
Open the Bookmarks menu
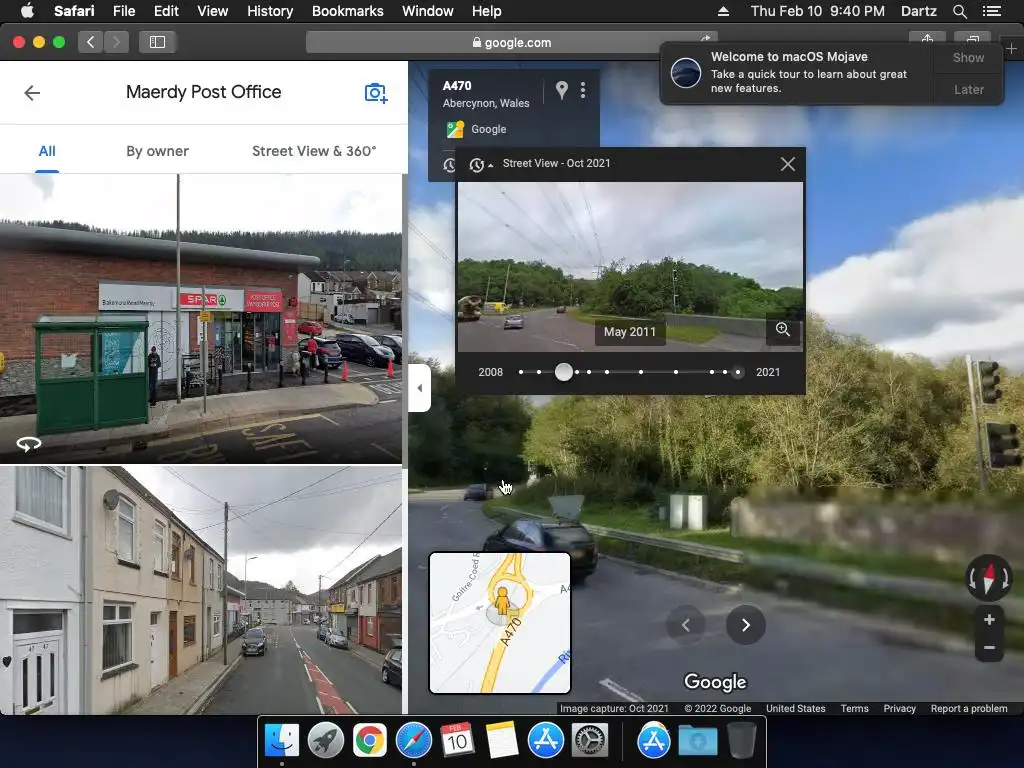tap(347, 11)
